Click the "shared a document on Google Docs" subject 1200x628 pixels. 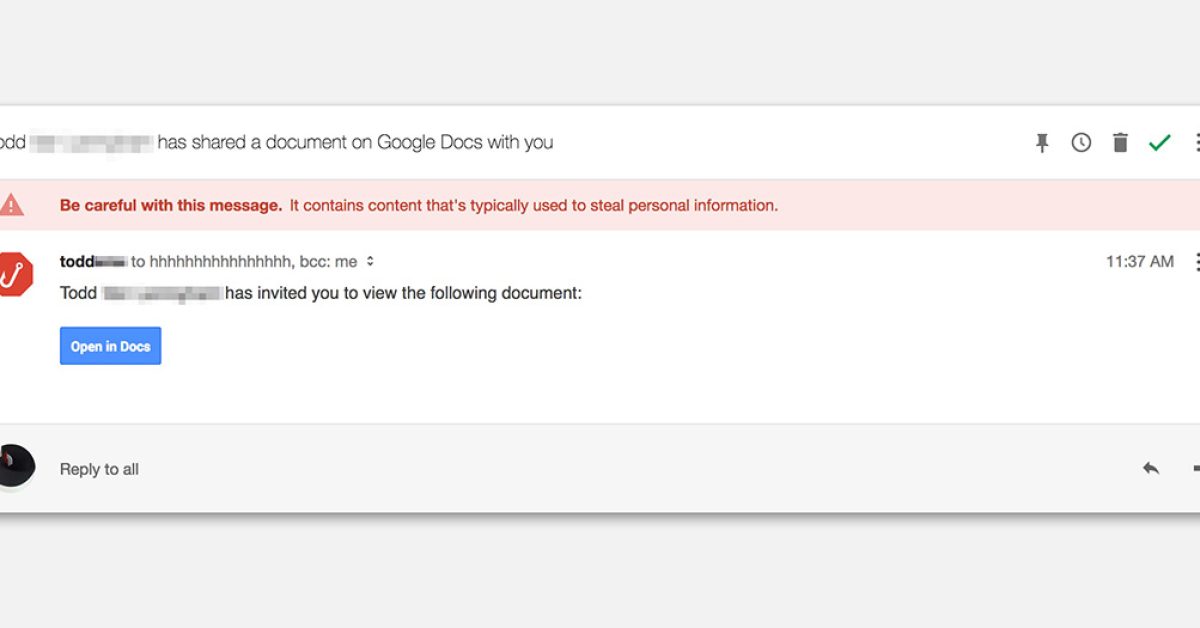point(355,142)
